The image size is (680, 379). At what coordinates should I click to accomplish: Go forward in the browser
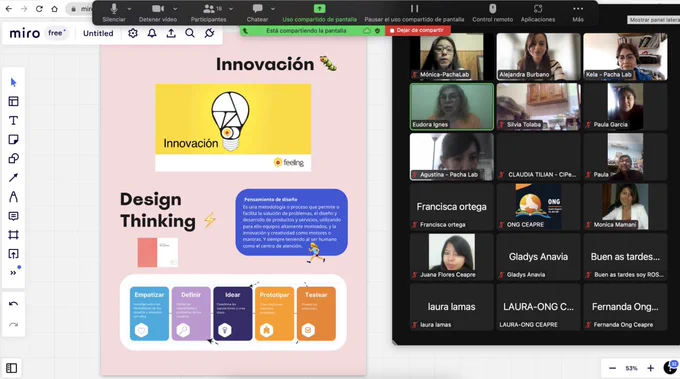[x=24, y=9]
